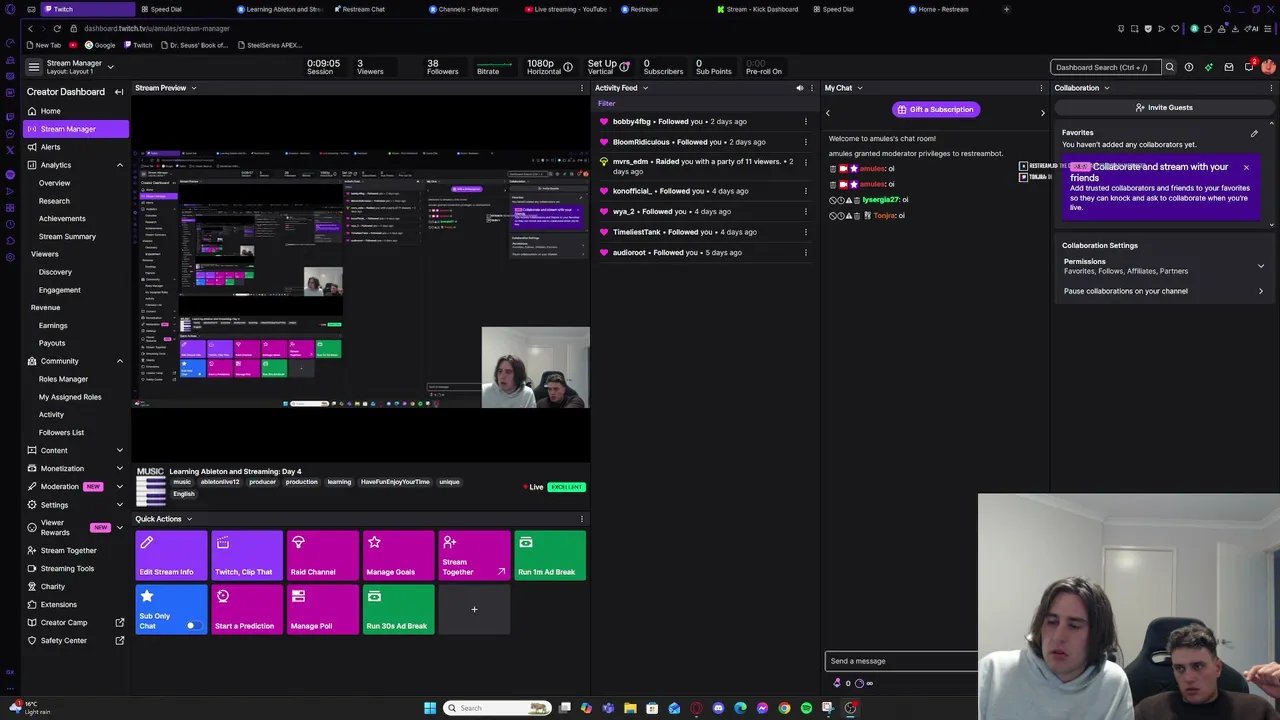Image resolution: width=1280 pixels, height=720 pixels.
Task: Open the green sparkle what's-new icon
Action: click(x=1209, y=67)
